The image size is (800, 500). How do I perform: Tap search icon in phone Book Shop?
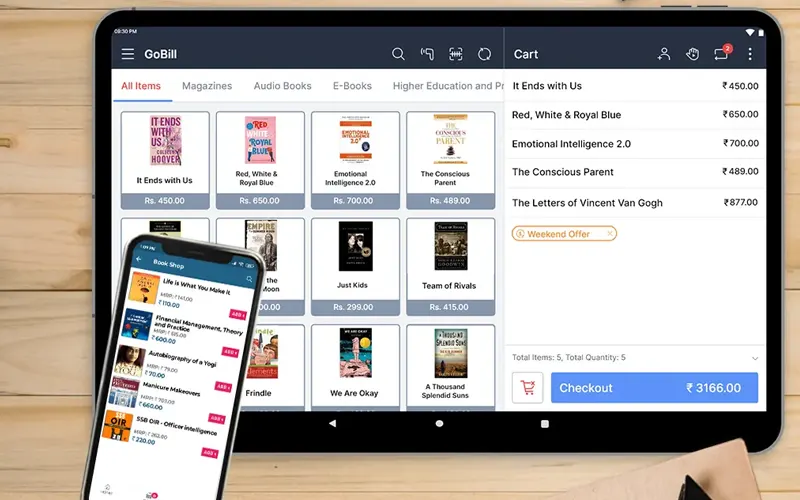249,279
